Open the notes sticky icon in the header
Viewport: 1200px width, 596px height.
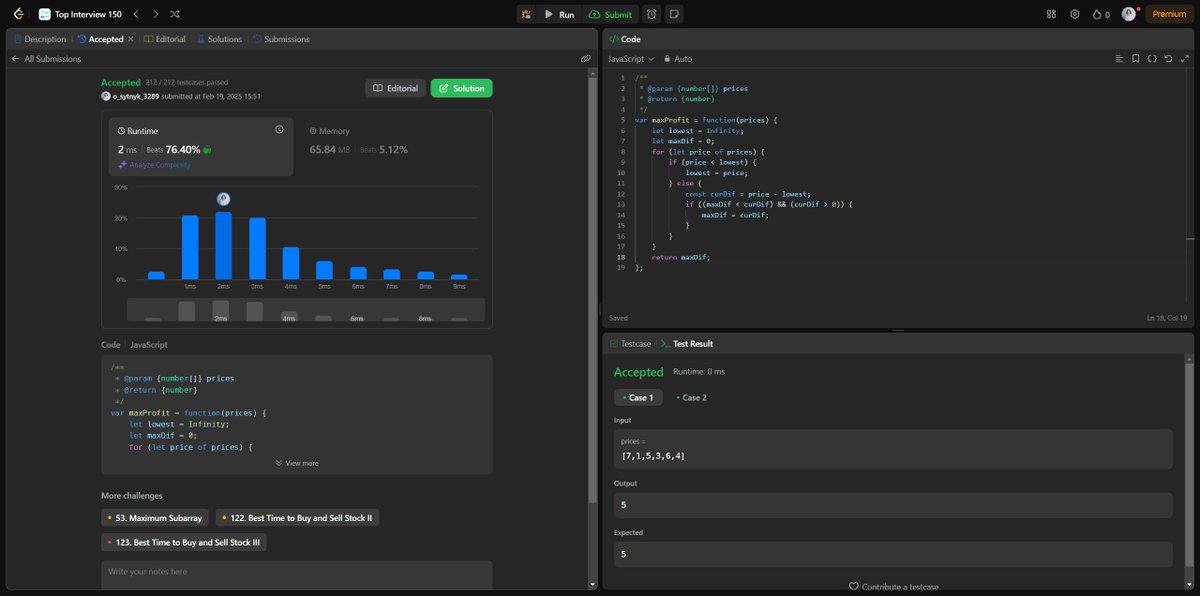[674, 14]
